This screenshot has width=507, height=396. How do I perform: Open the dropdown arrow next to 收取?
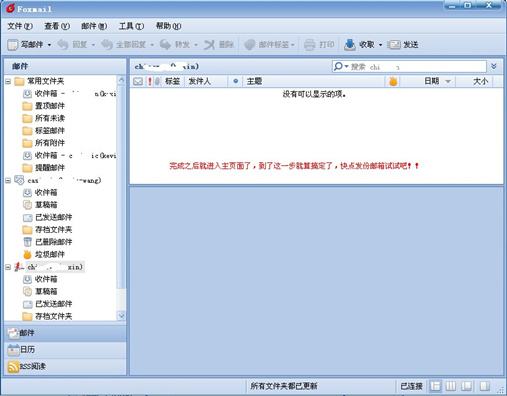pos(380,45)
